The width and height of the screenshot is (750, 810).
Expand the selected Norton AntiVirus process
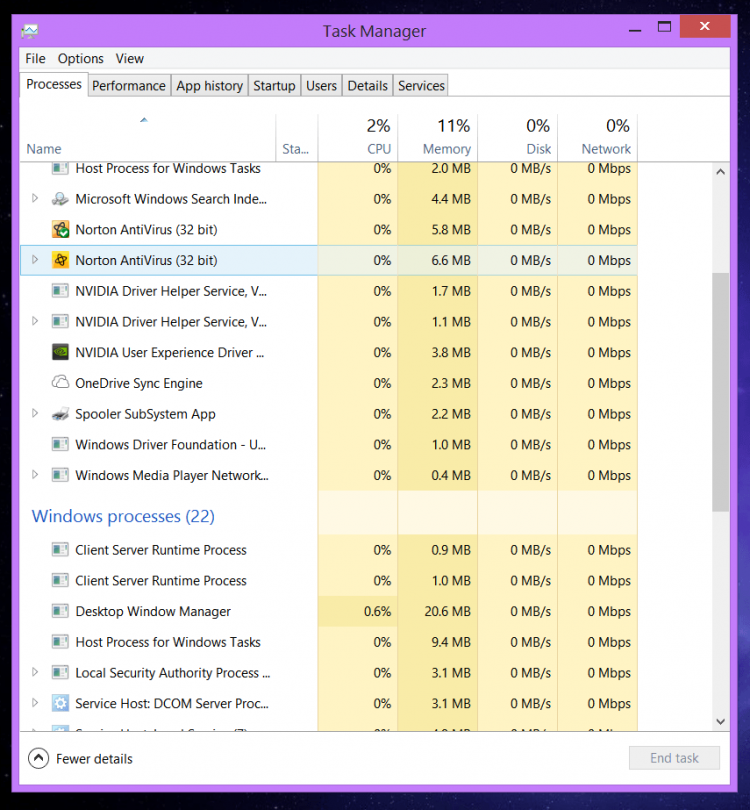pyautogui.click(x=35, y=260)
